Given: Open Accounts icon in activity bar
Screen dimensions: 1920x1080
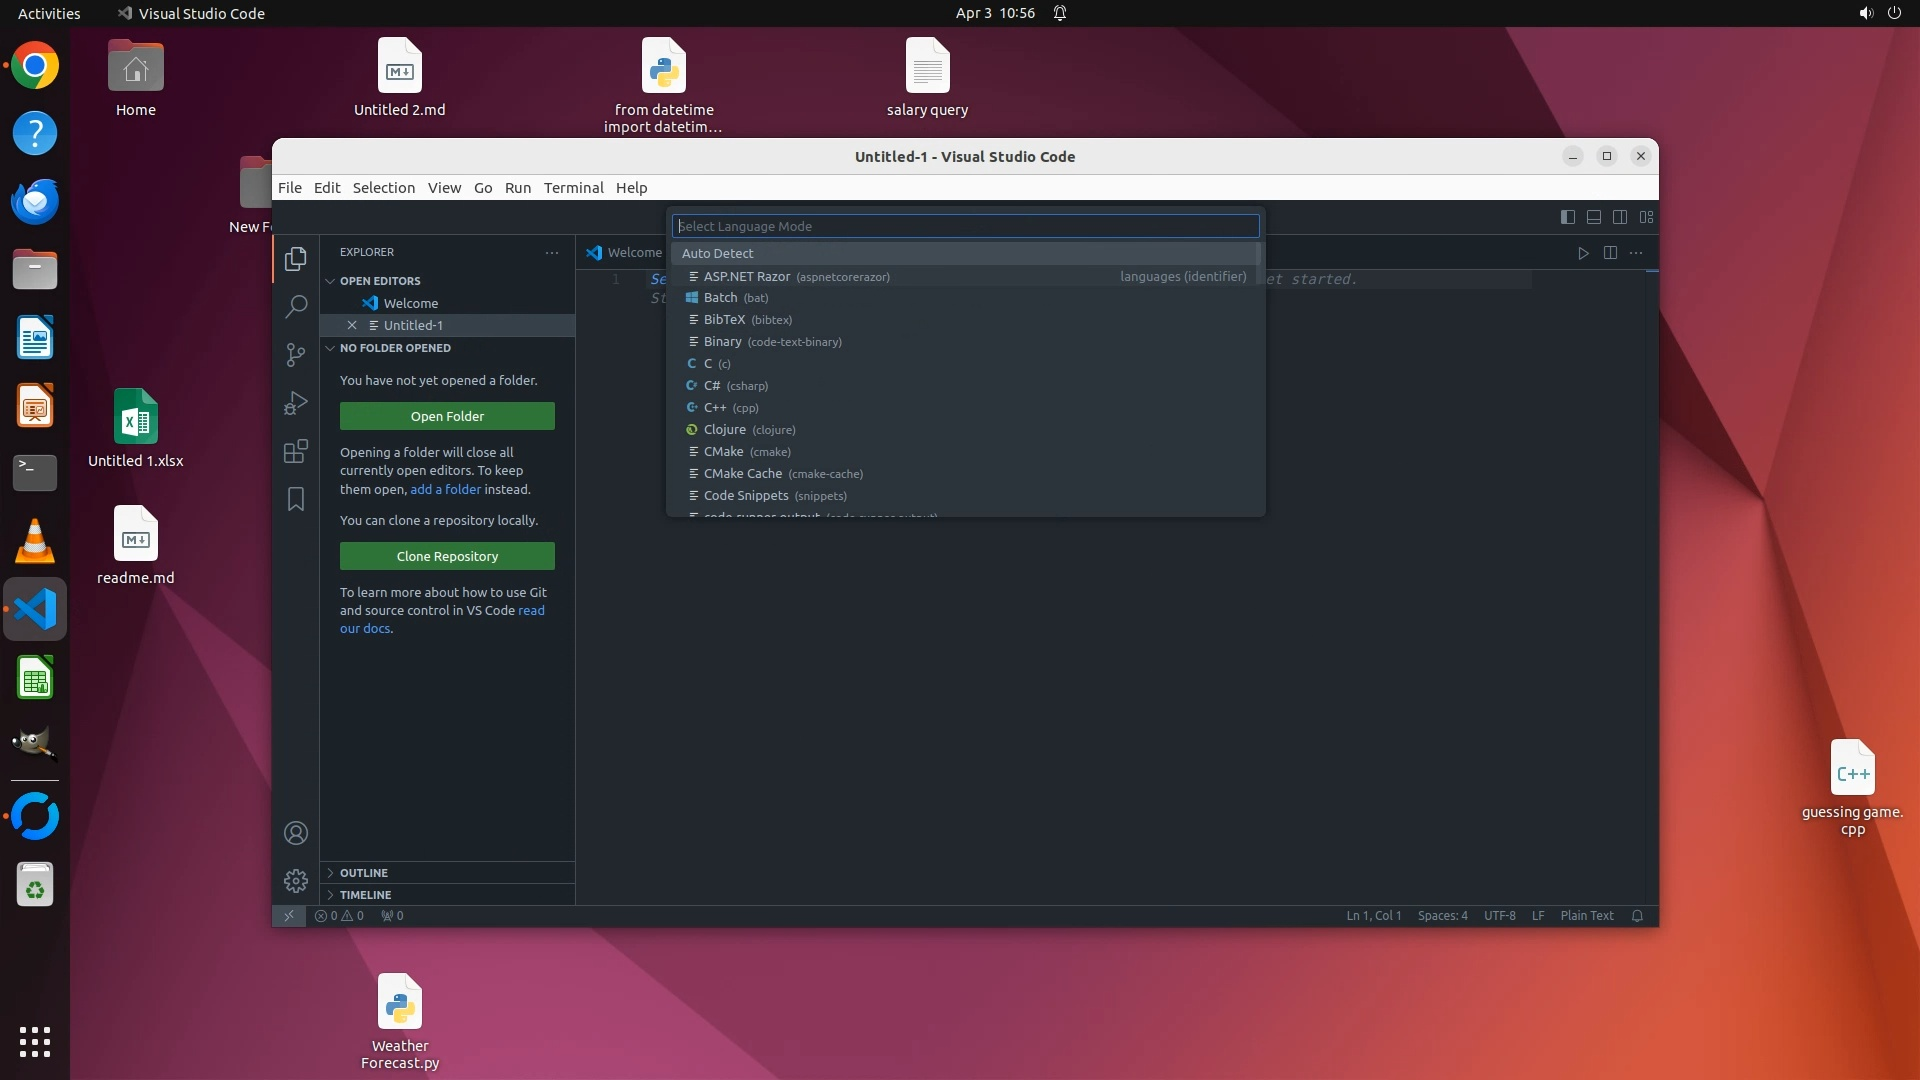Looking at the screenshot, I should [296, 833].
